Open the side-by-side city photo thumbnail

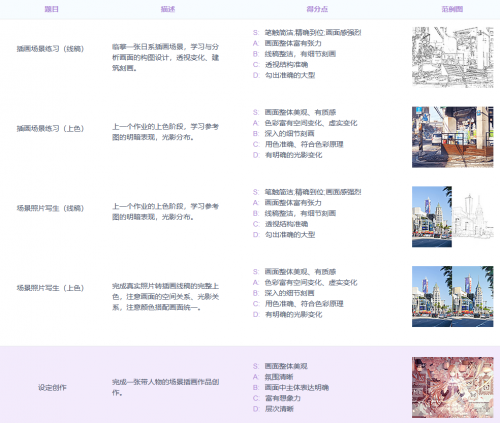[x=453, y=296]
